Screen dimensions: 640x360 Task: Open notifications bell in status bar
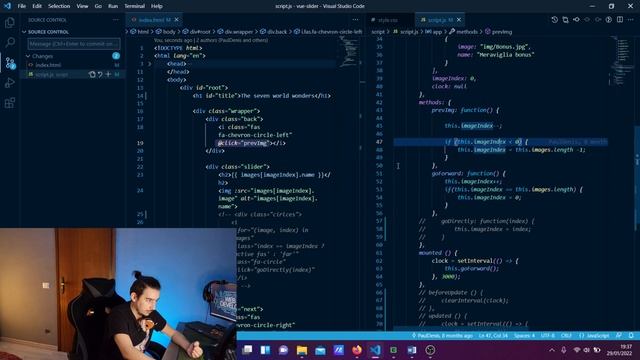(x=631, y=336)
